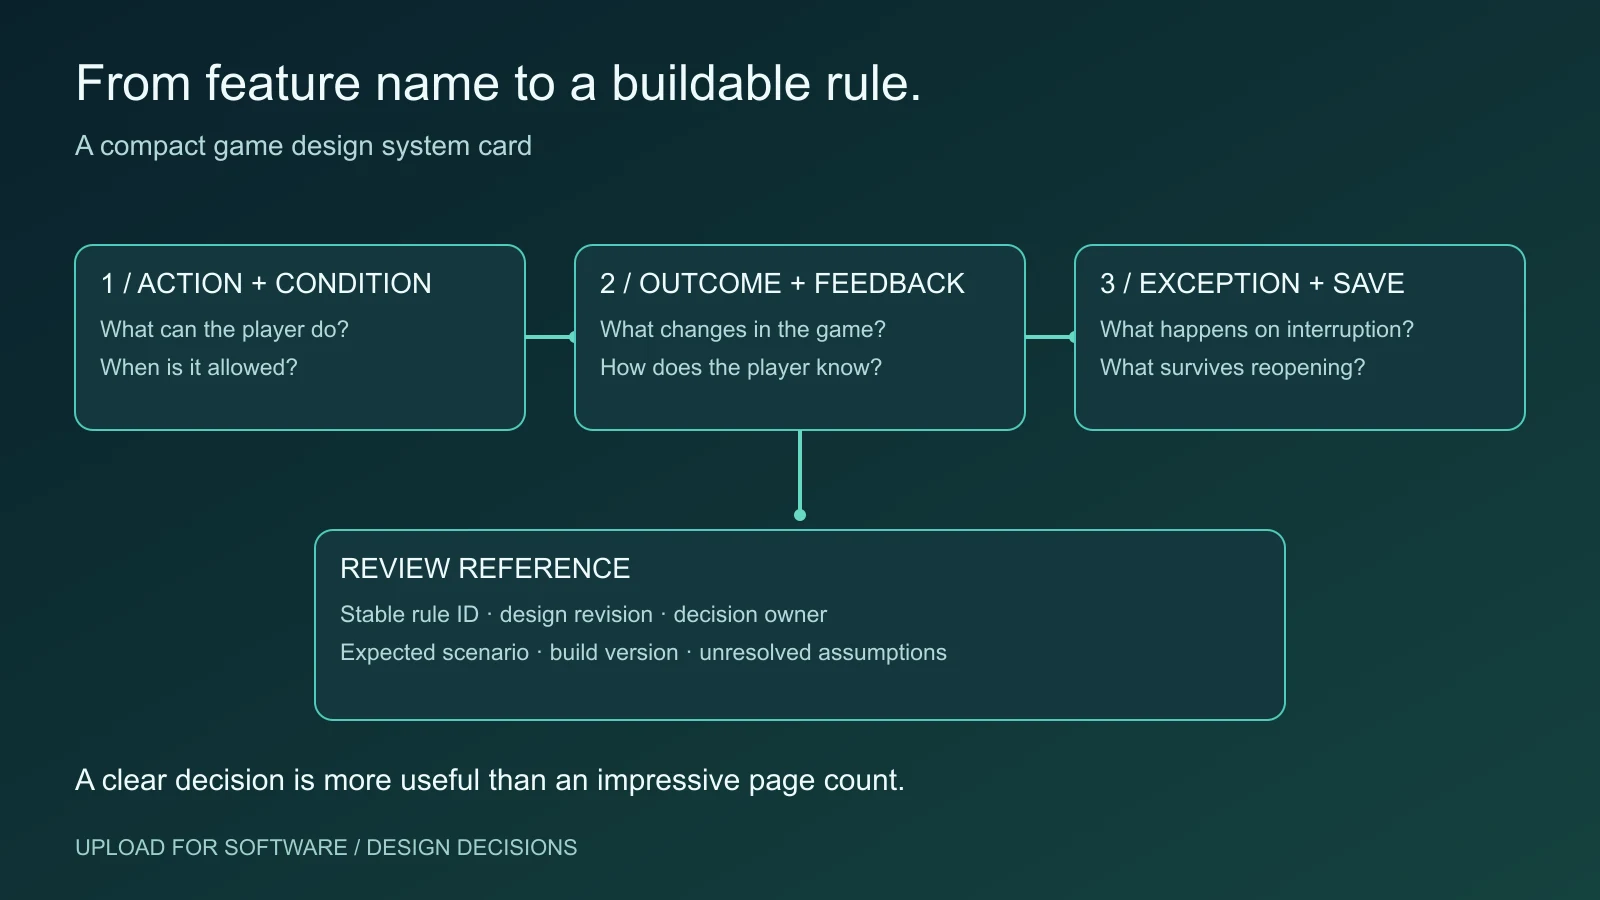Image resolution: width=1600 pixels, height=900 pixels.
Task: Click the text "When is it allowed?"
Action: tap(199, 368)
